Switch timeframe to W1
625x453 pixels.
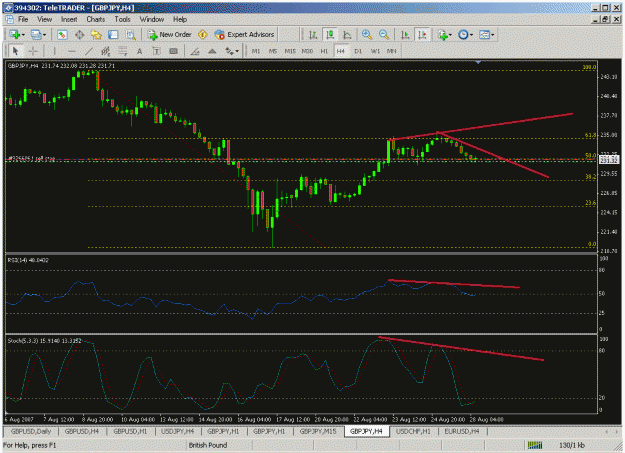[x=375, y=51]
